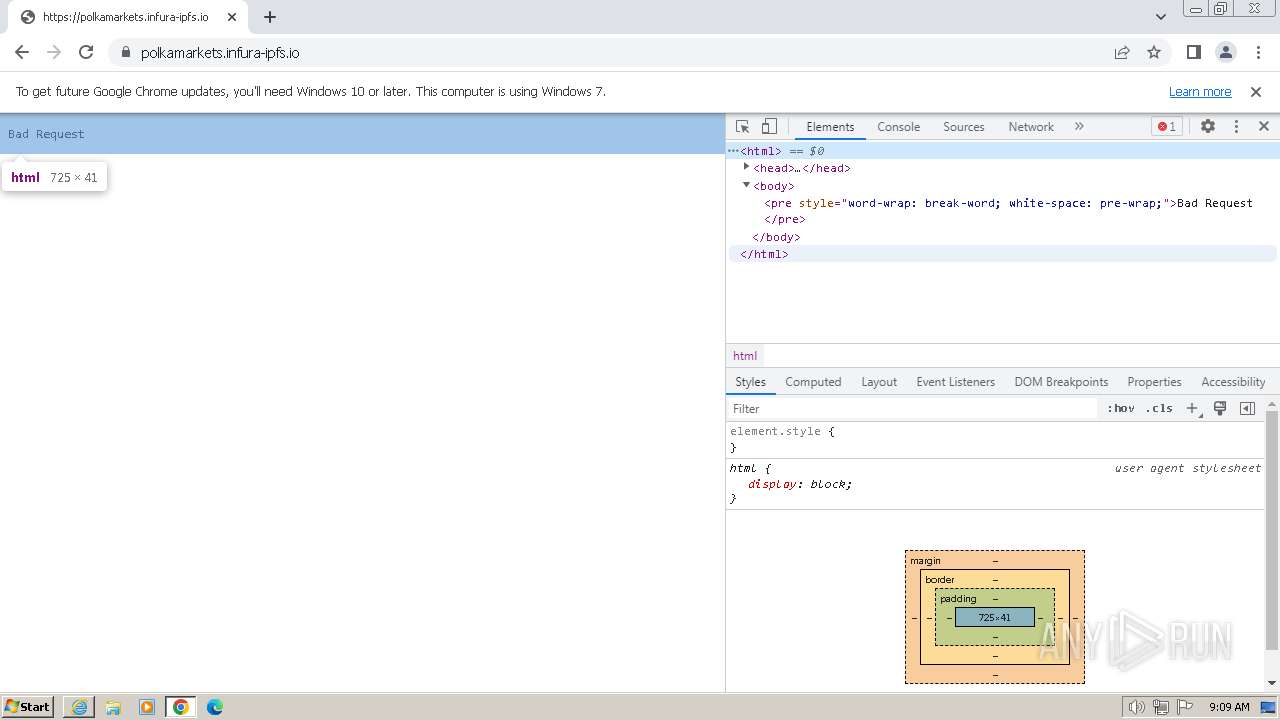
Task: Close the DevTools panel
Action: (x=1264, y=127)
